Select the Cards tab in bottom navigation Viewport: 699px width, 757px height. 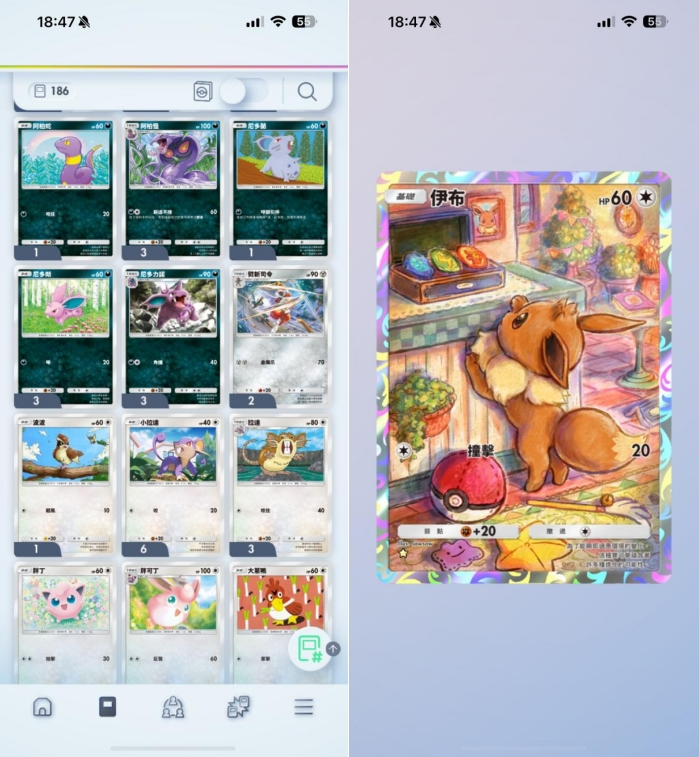click(x=107, y=707)
